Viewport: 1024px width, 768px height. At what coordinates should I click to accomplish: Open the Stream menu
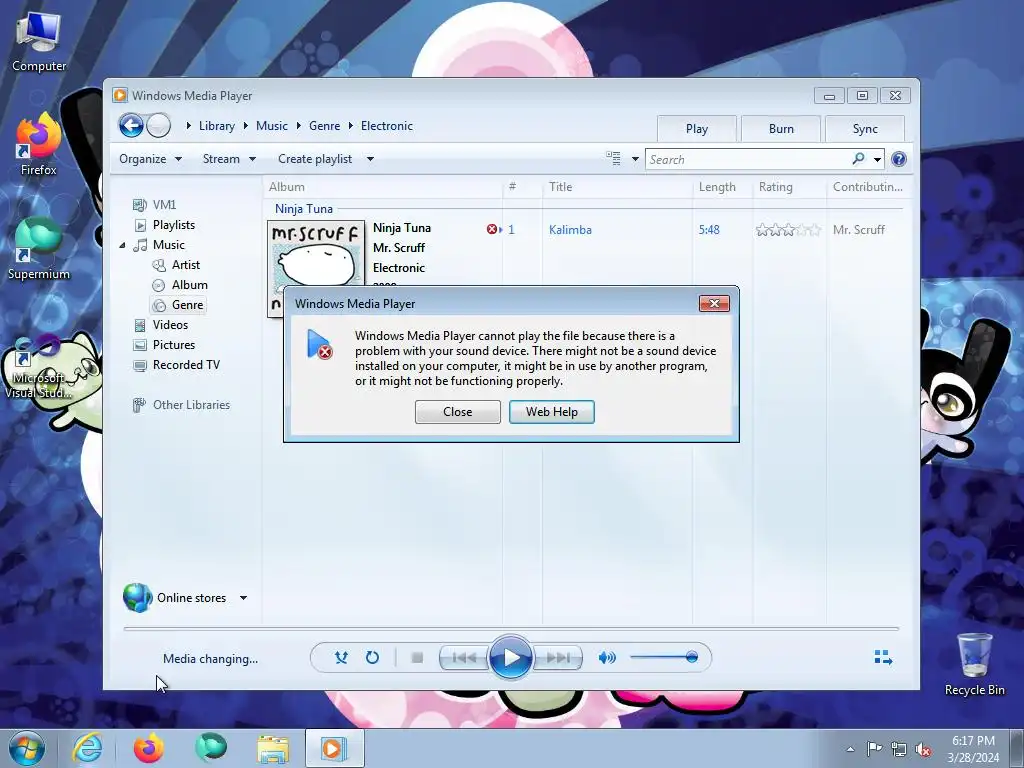(229, 159)
